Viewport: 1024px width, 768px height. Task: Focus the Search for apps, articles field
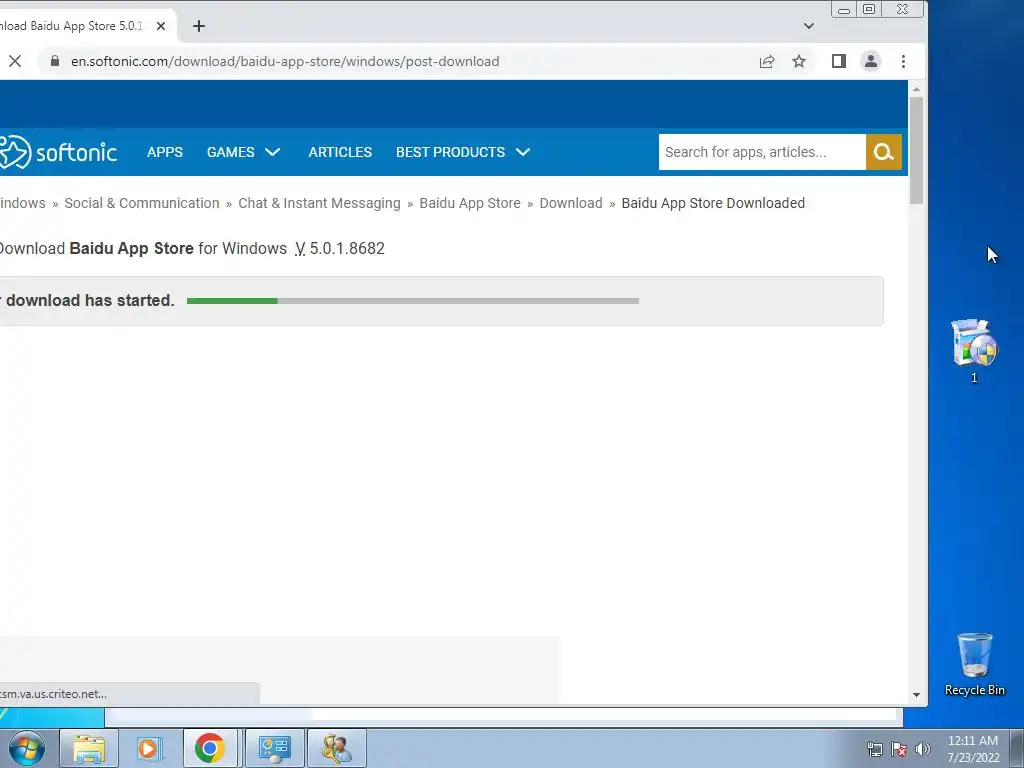[762, 152]
